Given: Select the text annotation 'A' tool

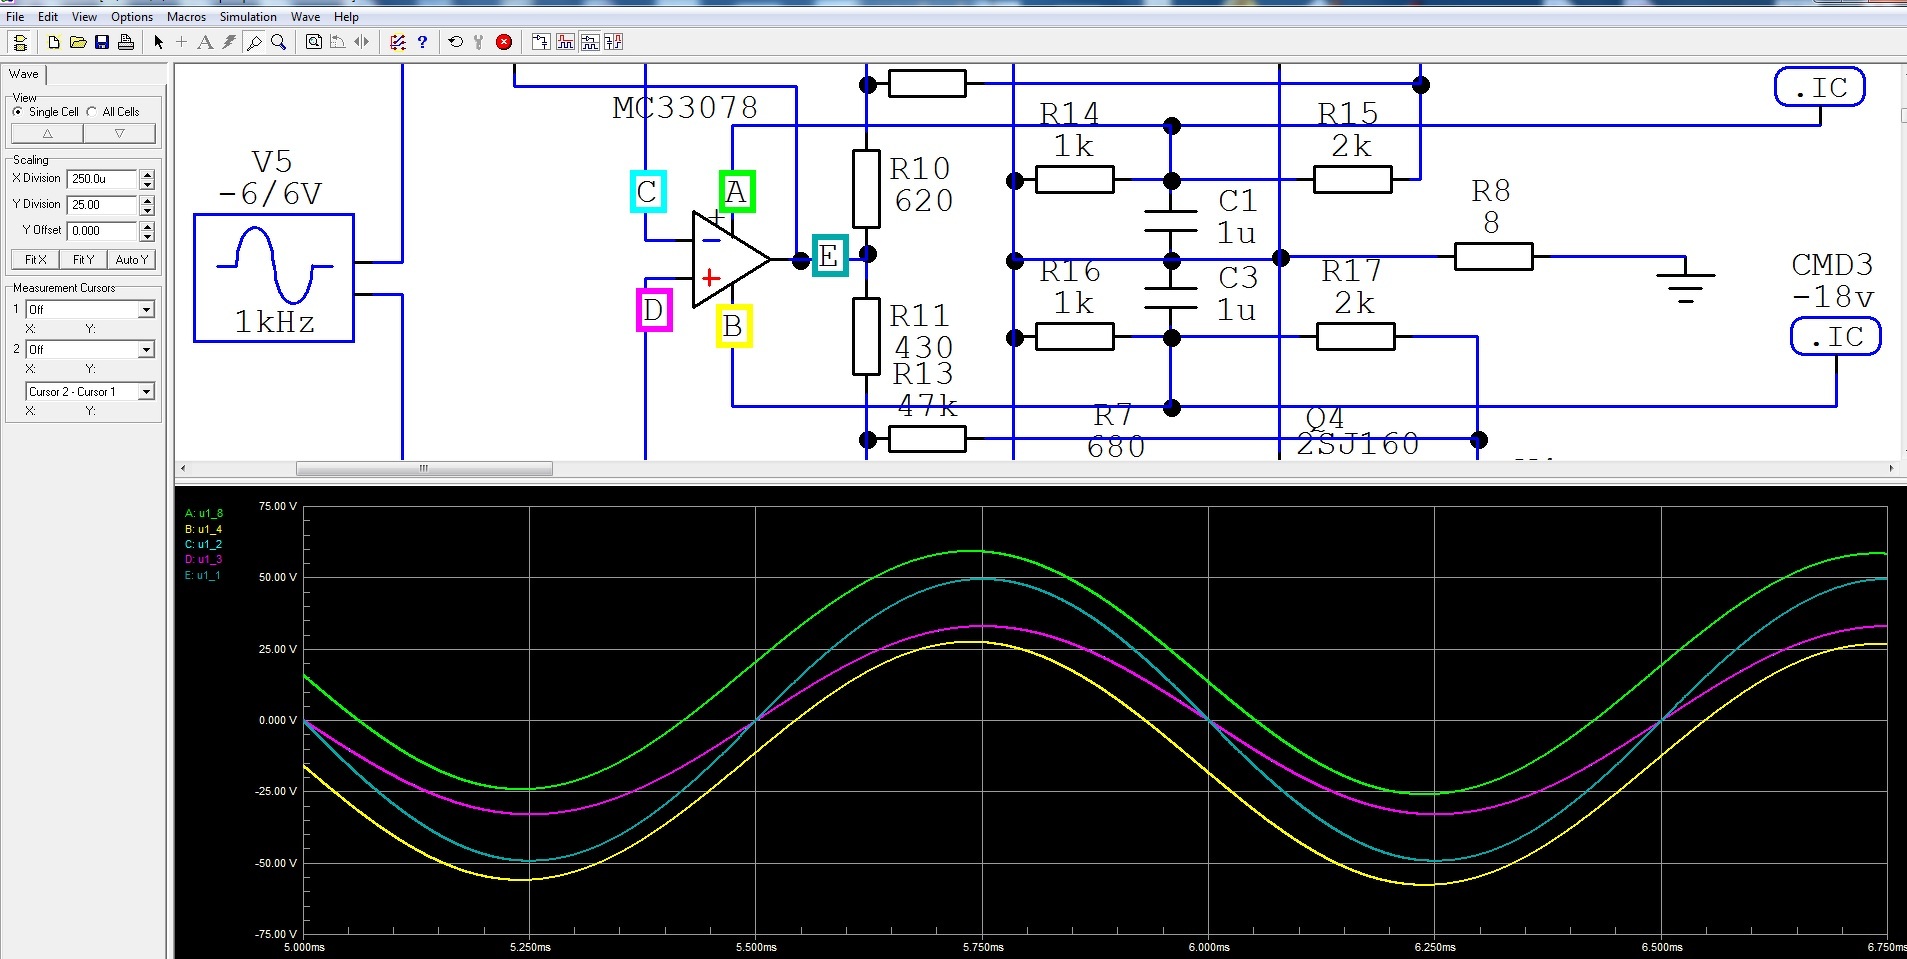Looking at the screenshot, I should tap(205, 42).
